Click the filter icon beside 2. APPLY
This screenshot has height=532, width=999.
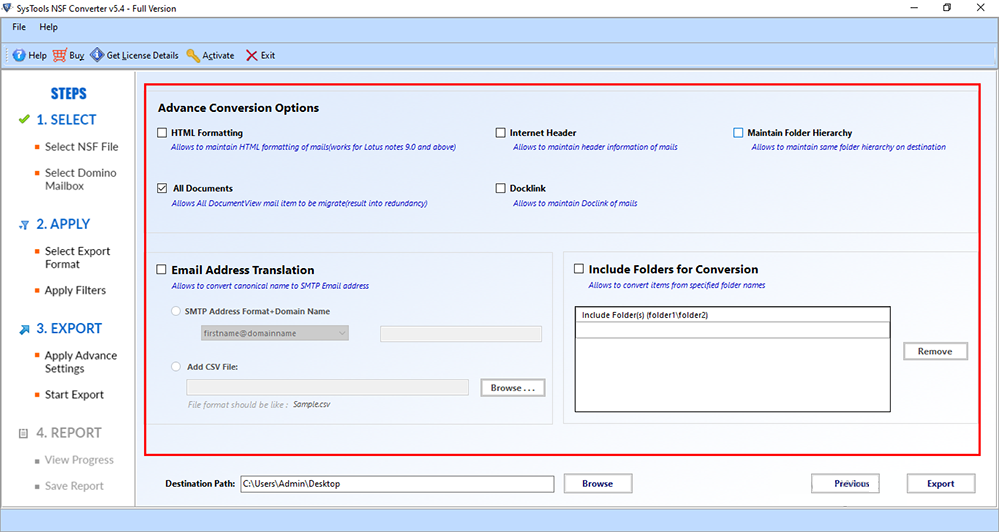pyautogui.click(x=24, y=225)
